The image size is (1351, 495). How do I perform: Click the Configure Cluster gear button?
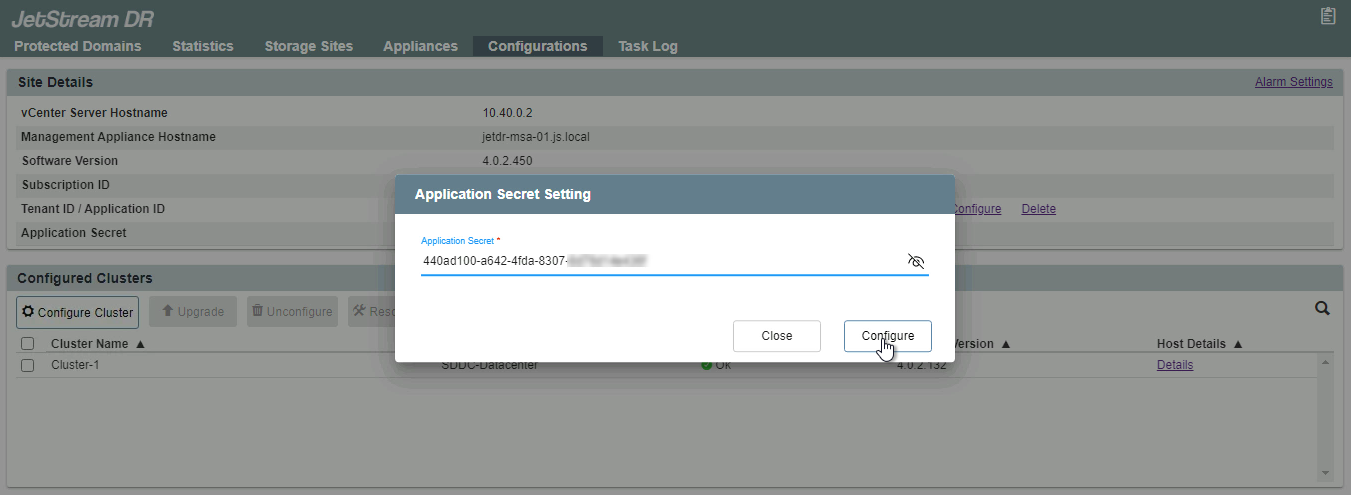point(77,312)
